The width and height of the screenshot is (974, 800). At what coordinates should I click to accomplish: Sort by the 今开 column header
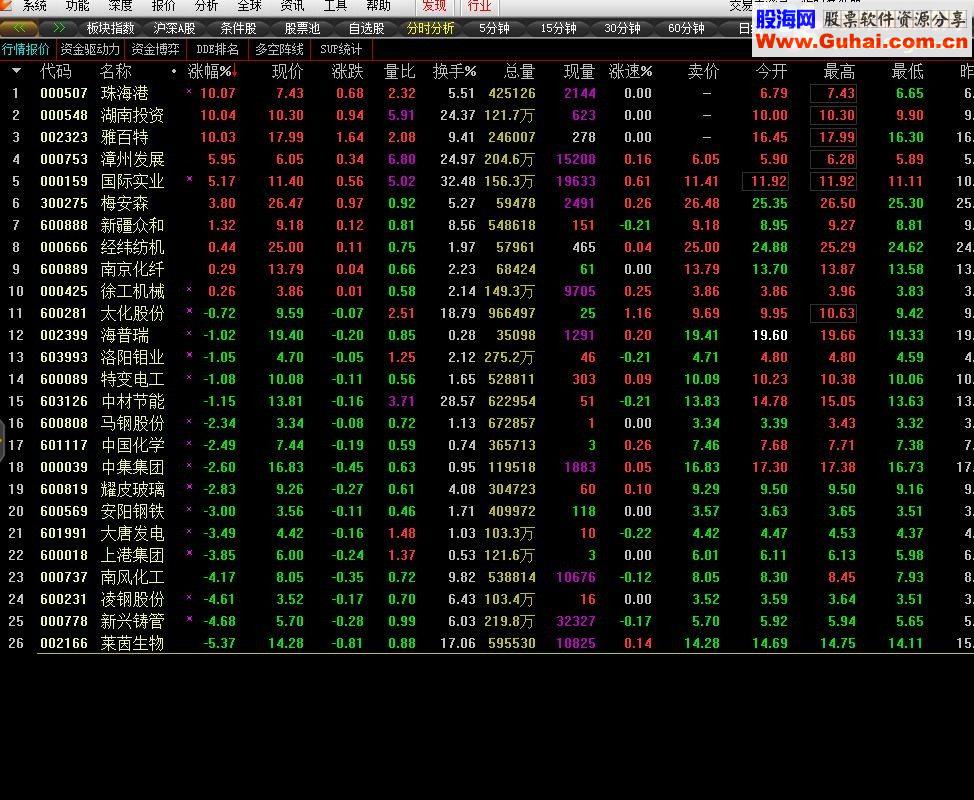[x=771, y=71]
